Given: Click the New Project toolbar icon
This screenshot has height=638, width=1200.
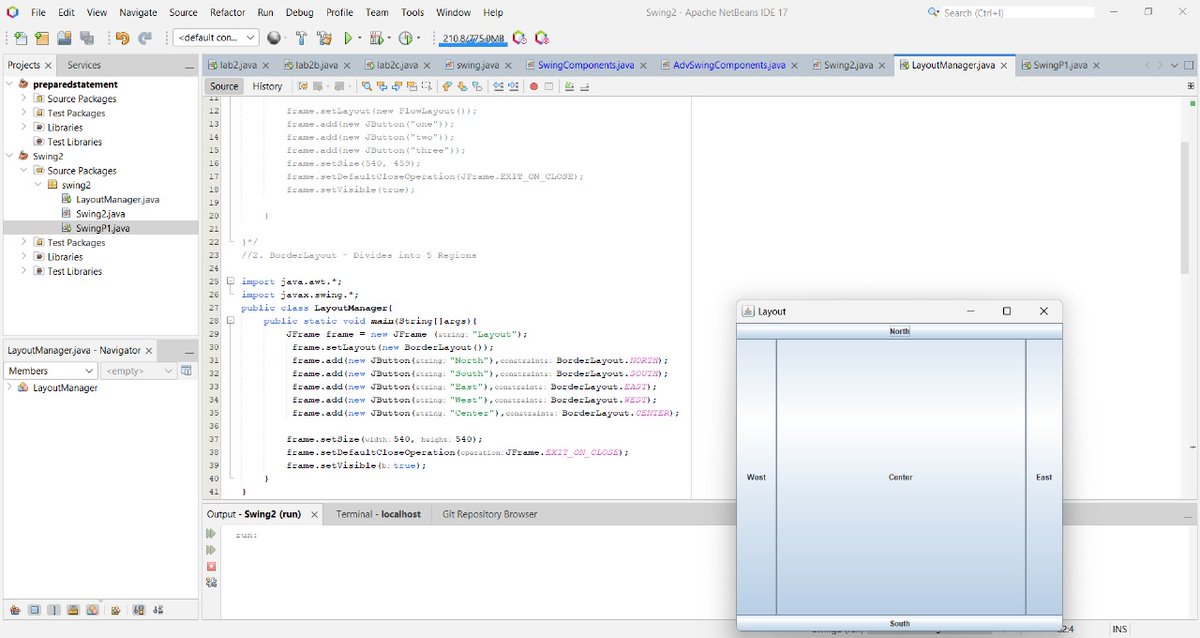Looking at the screenshot, I should 42,38.
